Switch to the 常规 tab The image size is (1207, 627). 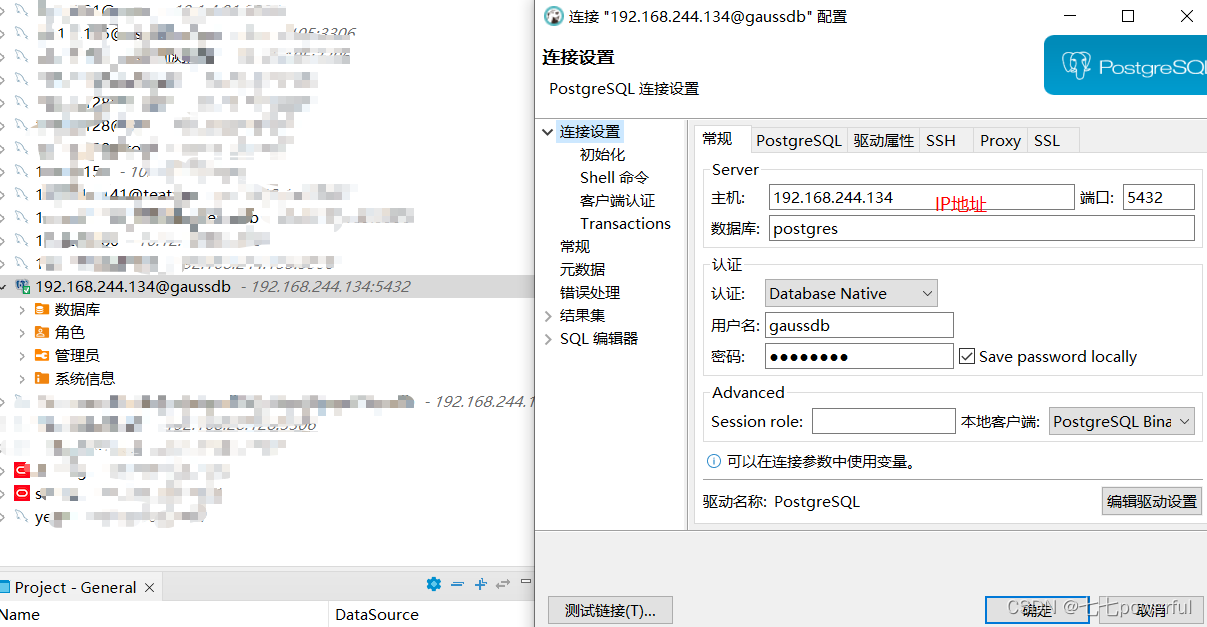718,139
